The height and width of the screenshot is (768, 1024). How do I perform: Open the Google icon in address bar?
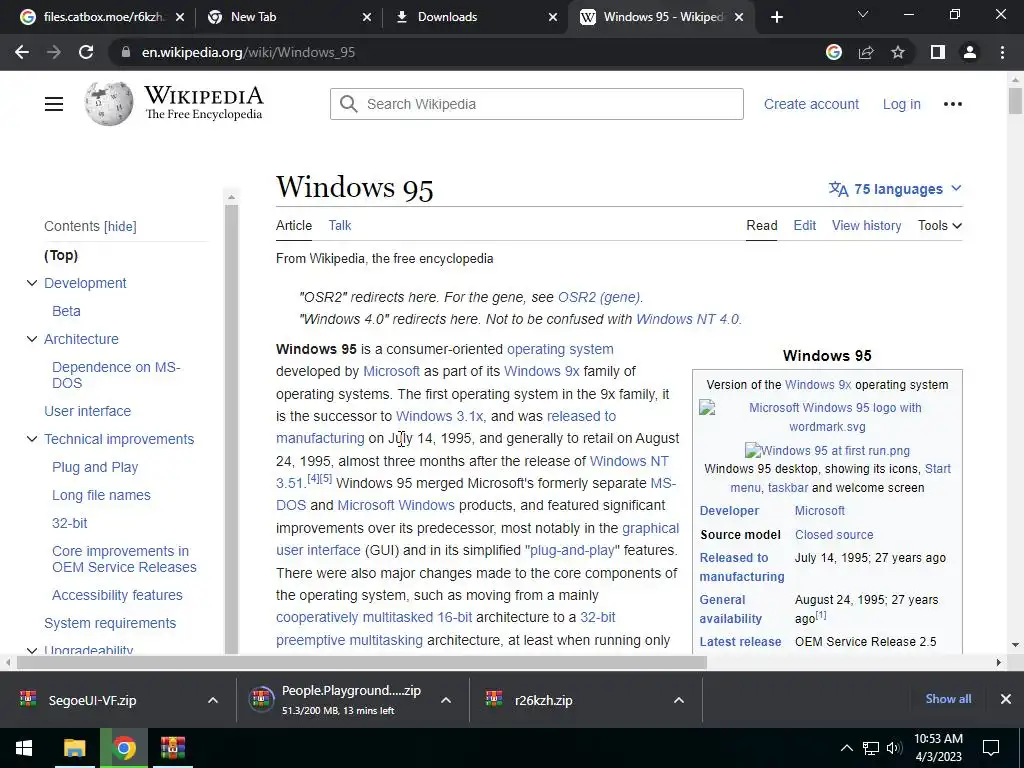(x=834, y=52)
